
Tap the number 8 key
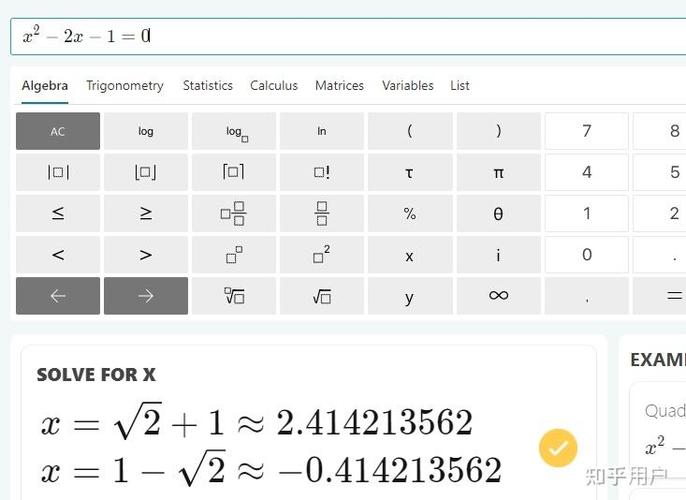pos(660,131)
